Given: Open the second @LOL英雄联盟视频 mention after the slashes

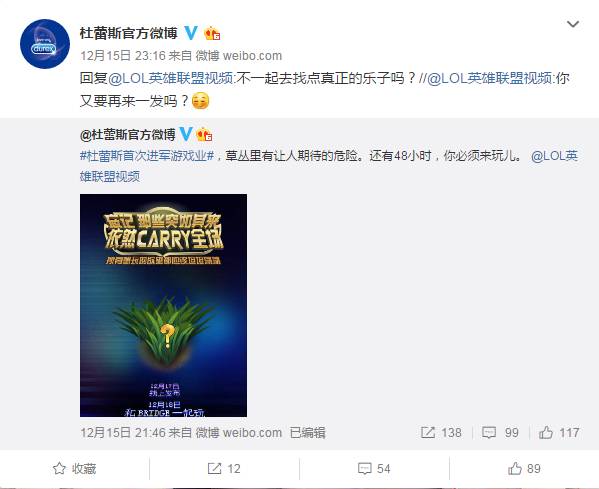Looking at the screenshot, I should [490, 78].
